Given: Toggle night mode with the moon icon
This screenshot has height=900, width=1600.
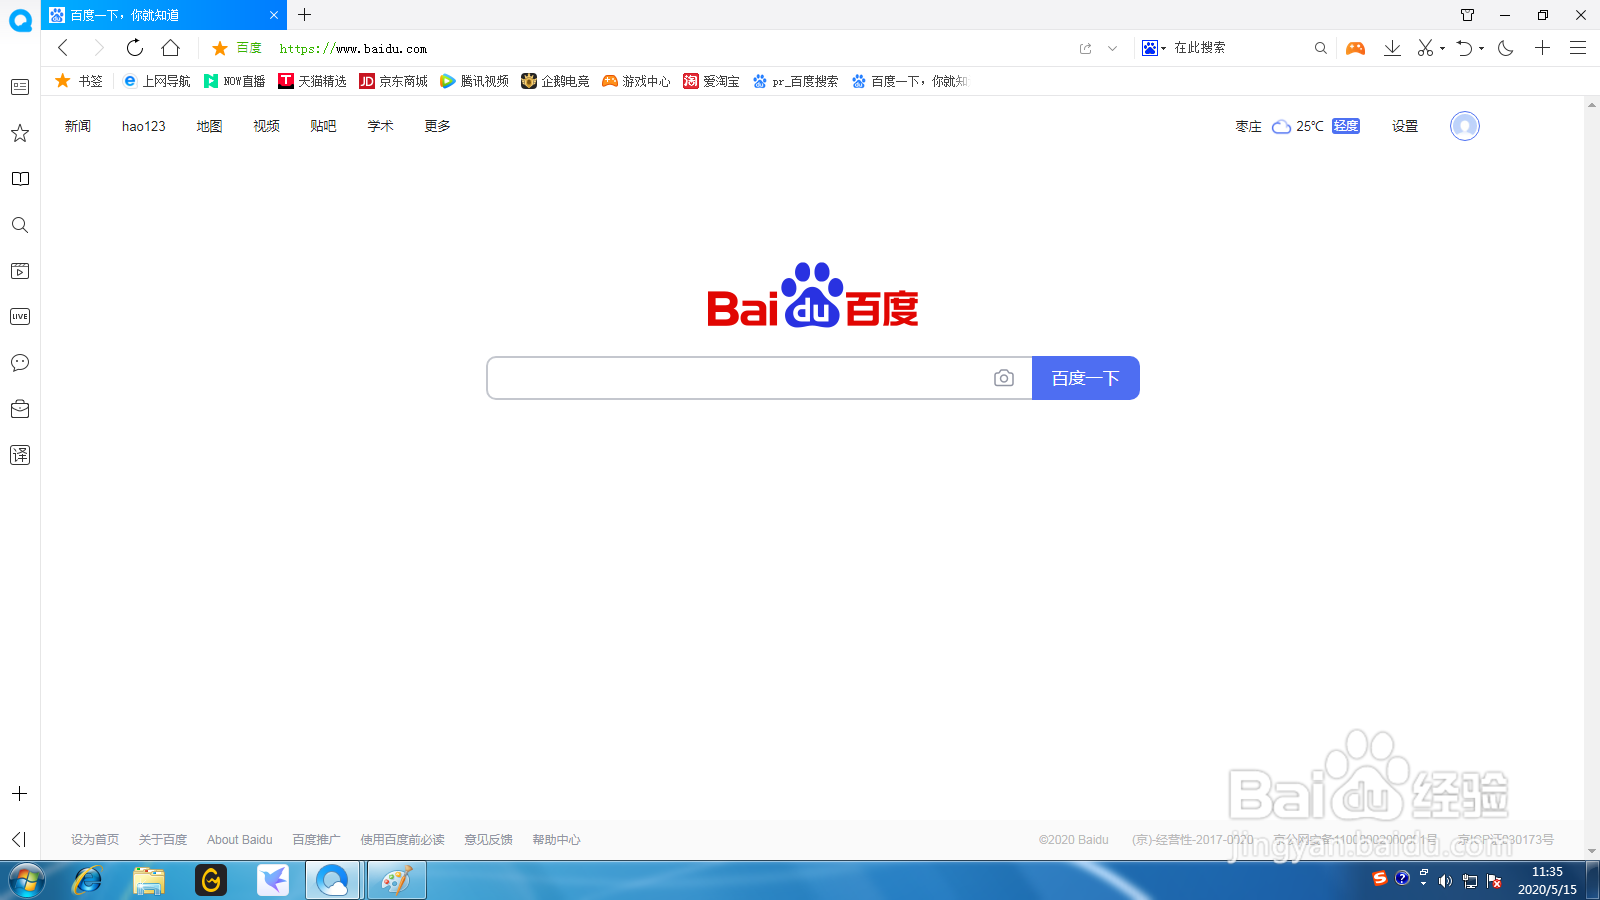Looking at the screenshot, I should pyautogui.click(x=1505, y=47).
